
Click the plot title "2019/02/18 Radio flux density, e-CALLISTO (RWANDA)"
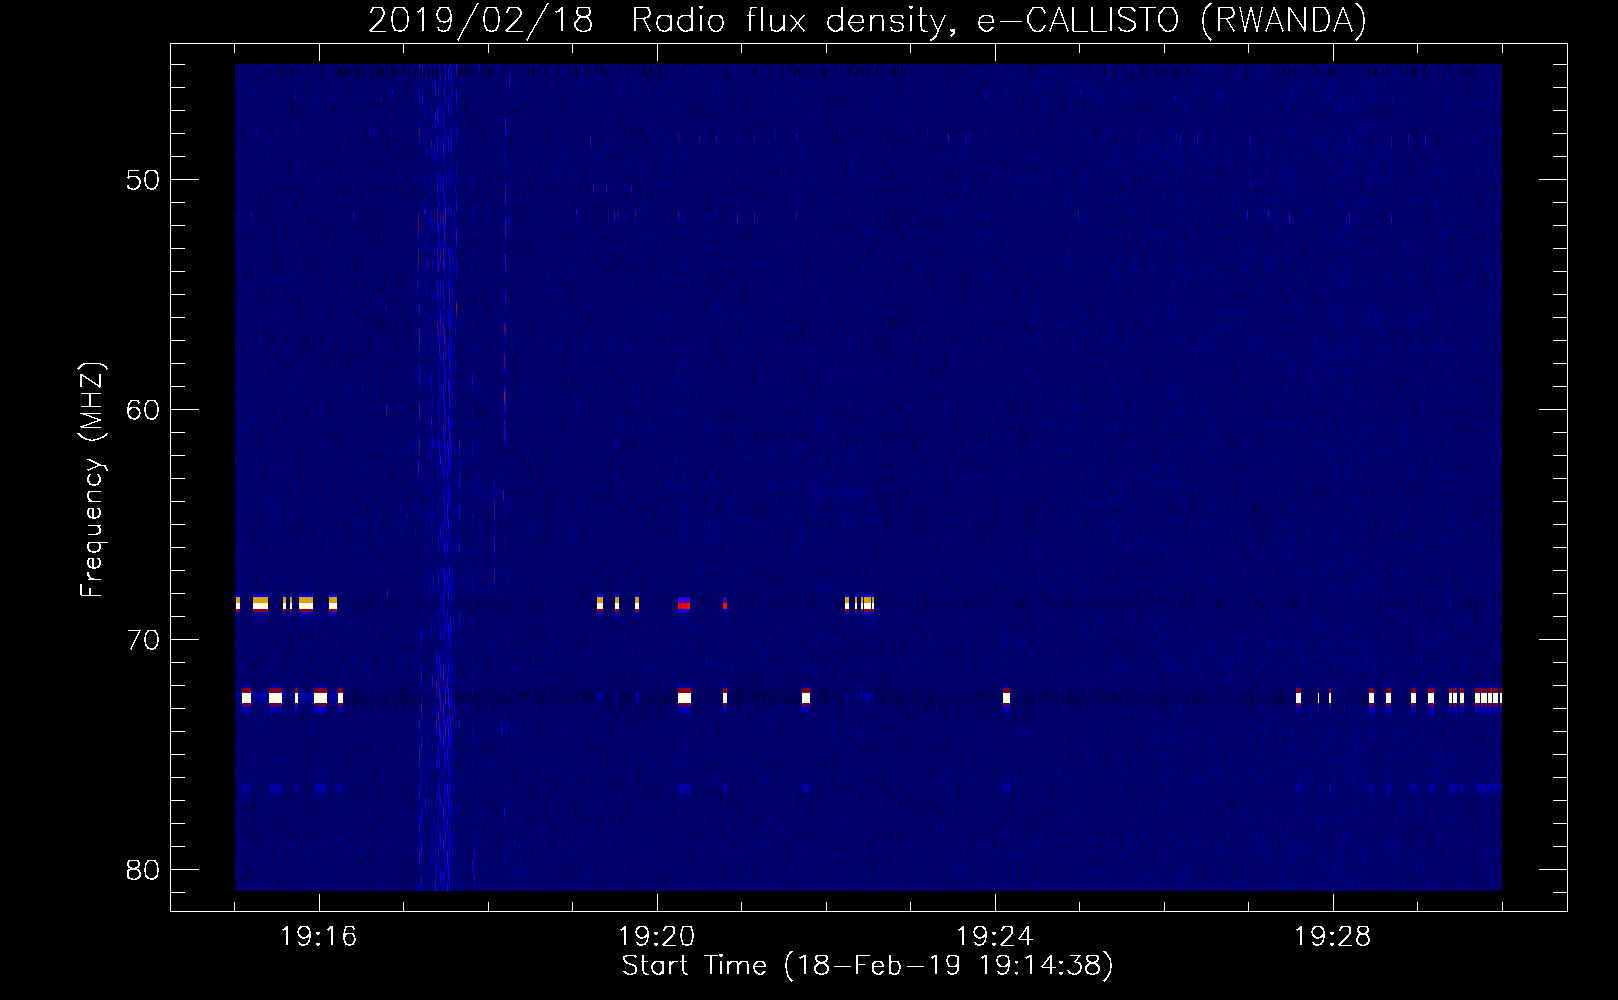click(867, 21)
